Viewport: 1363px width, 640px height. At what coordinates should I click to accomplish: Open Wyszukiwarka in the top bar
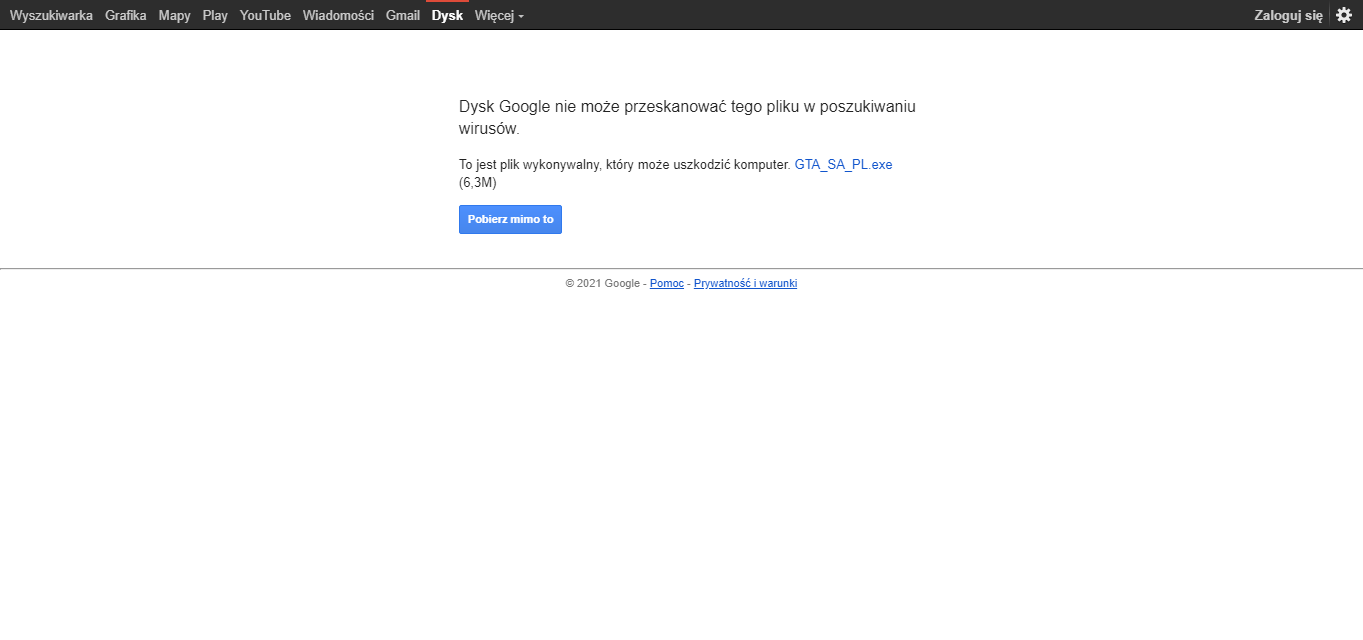point(51,15)
